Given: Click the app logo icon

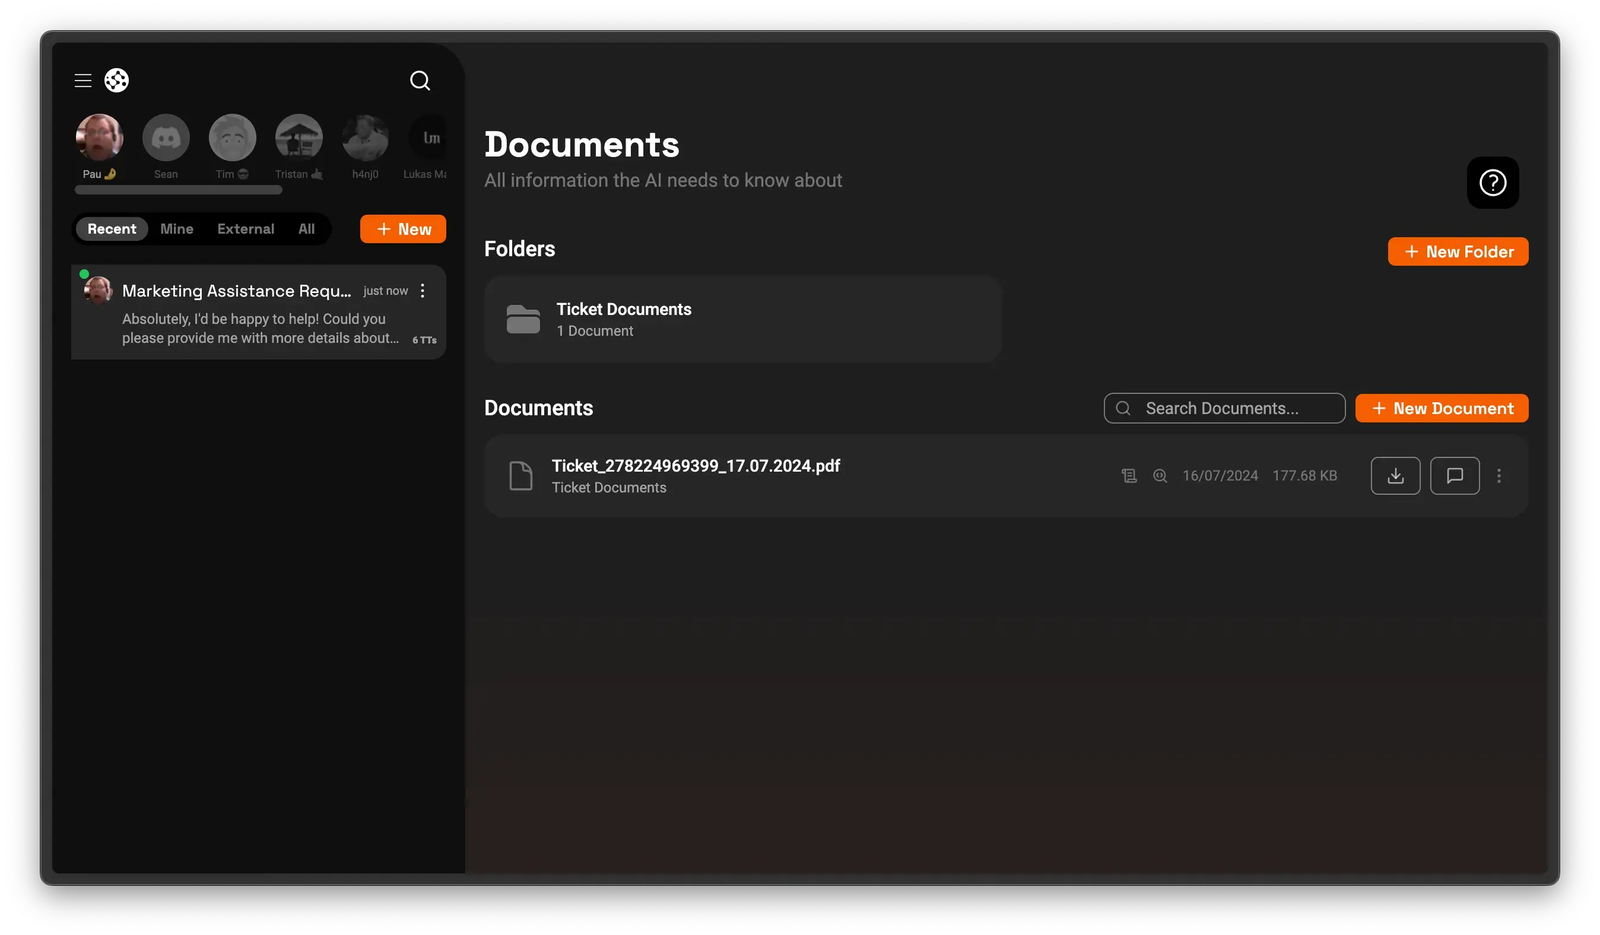Looking at the screenshot, I should 117,80.
